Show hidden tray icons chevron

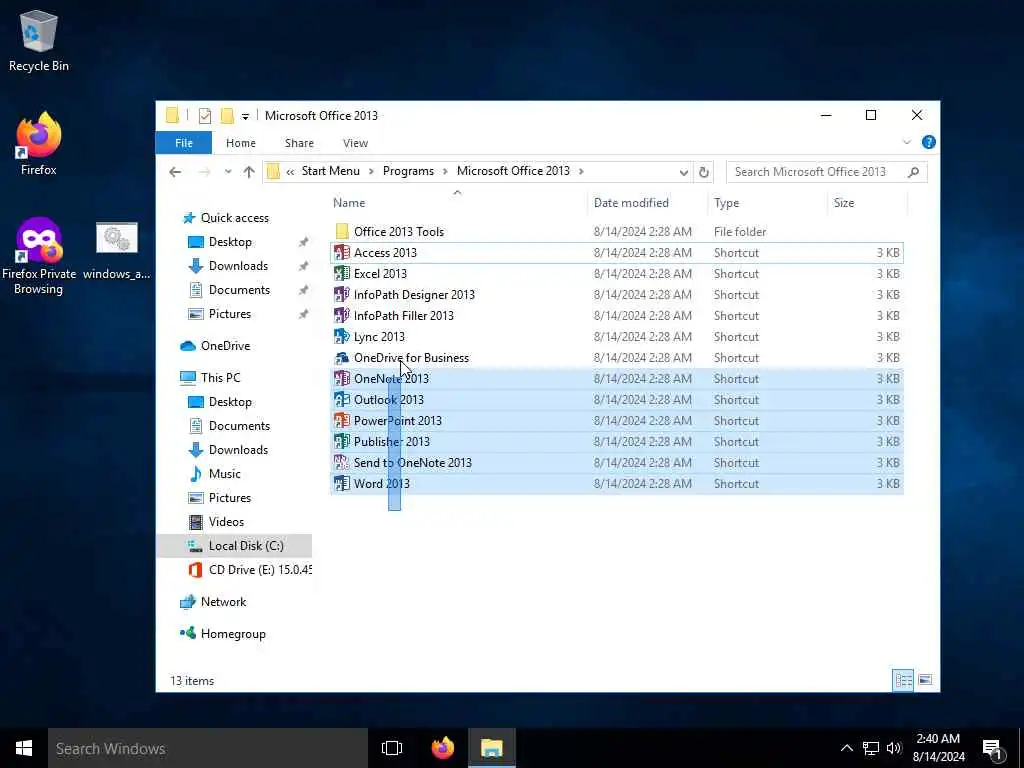[846, 748]
